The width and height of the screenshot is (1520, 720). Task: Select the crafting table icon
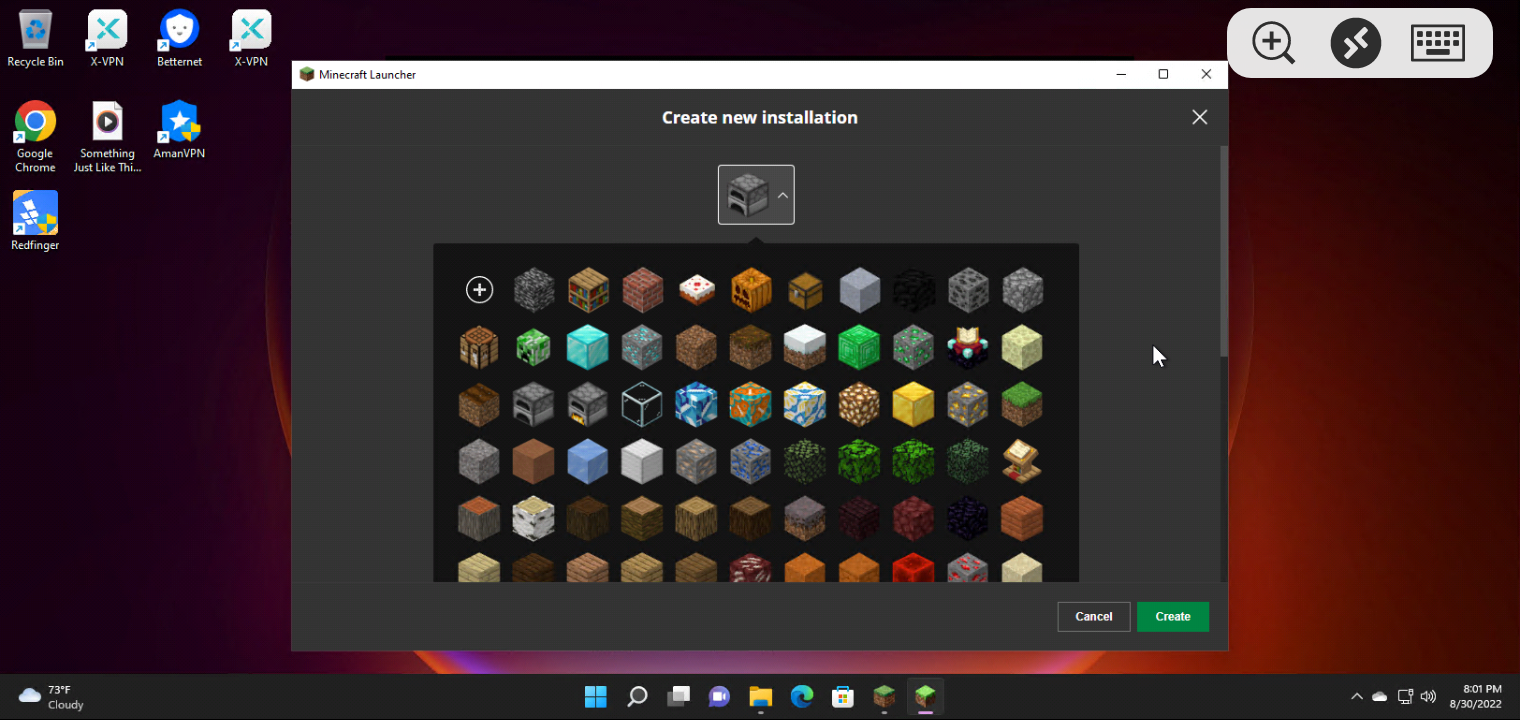point(479,347)
